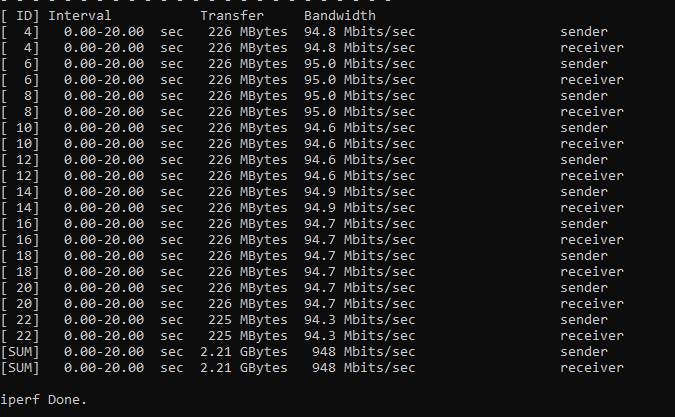This screenshot has height=417, width=675.
Task: Click 95.0 Mbits/sec on stream 6 sender row
Action: pos(360,64)
